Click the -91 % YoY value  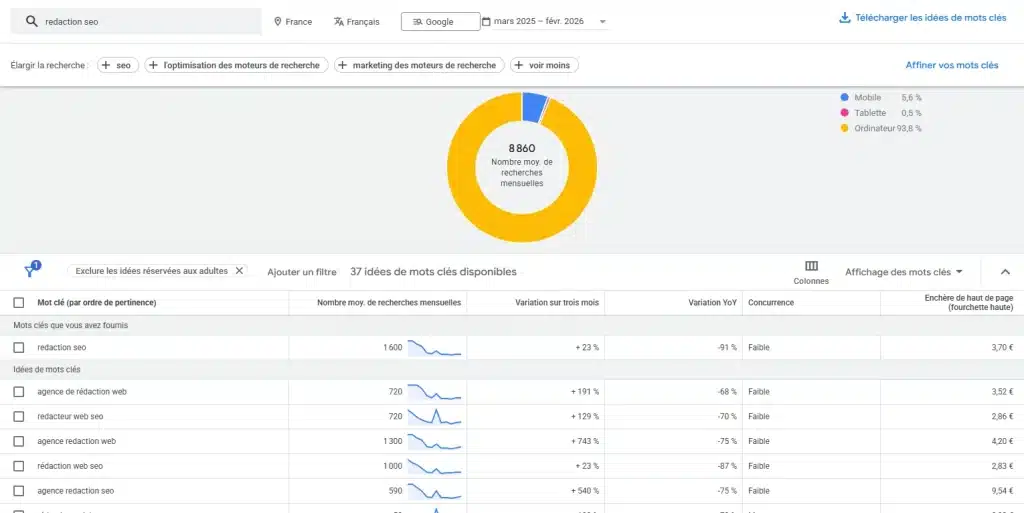[727, 348]
